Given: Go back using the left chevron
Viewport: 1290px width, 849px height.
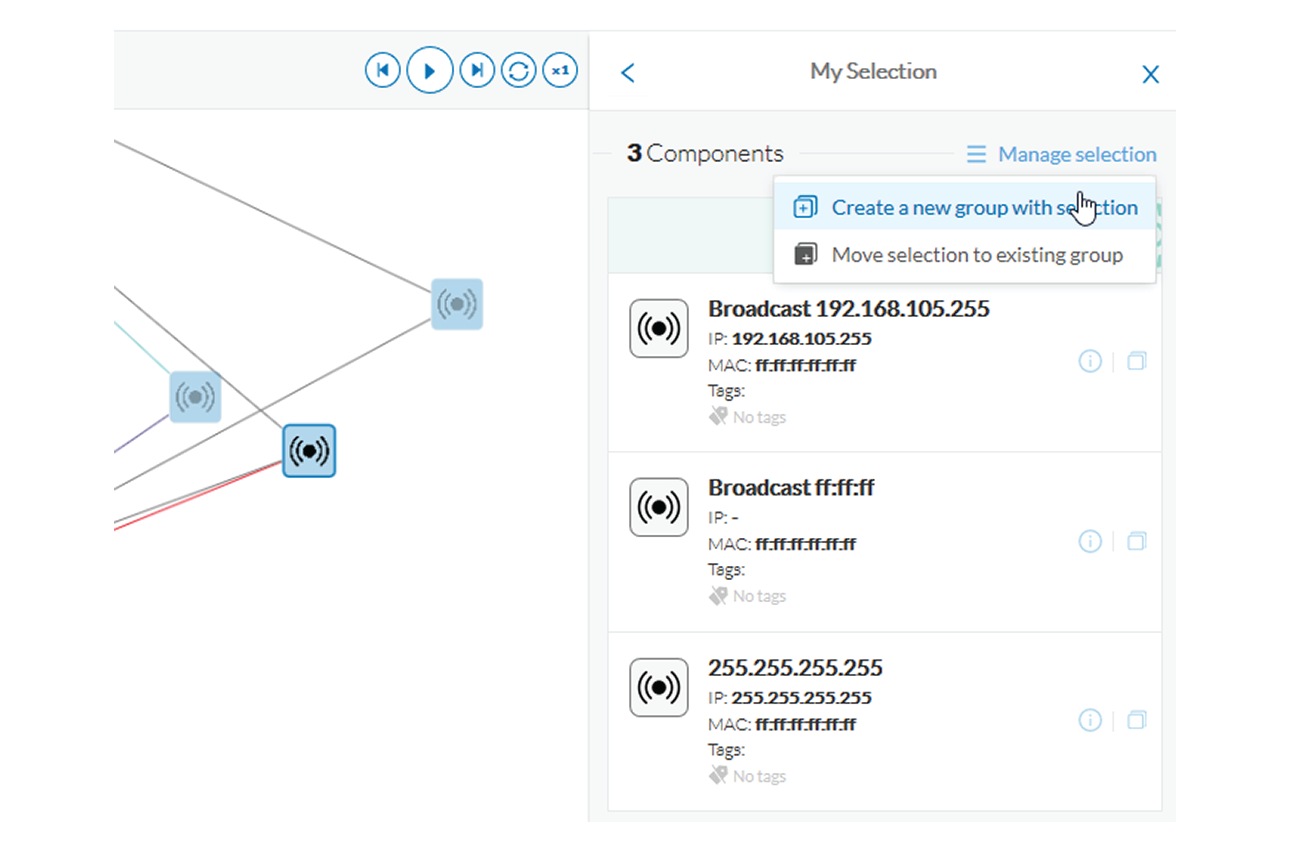Looking at the screenshot, I should pyautogui.click(x=628, y=73).
